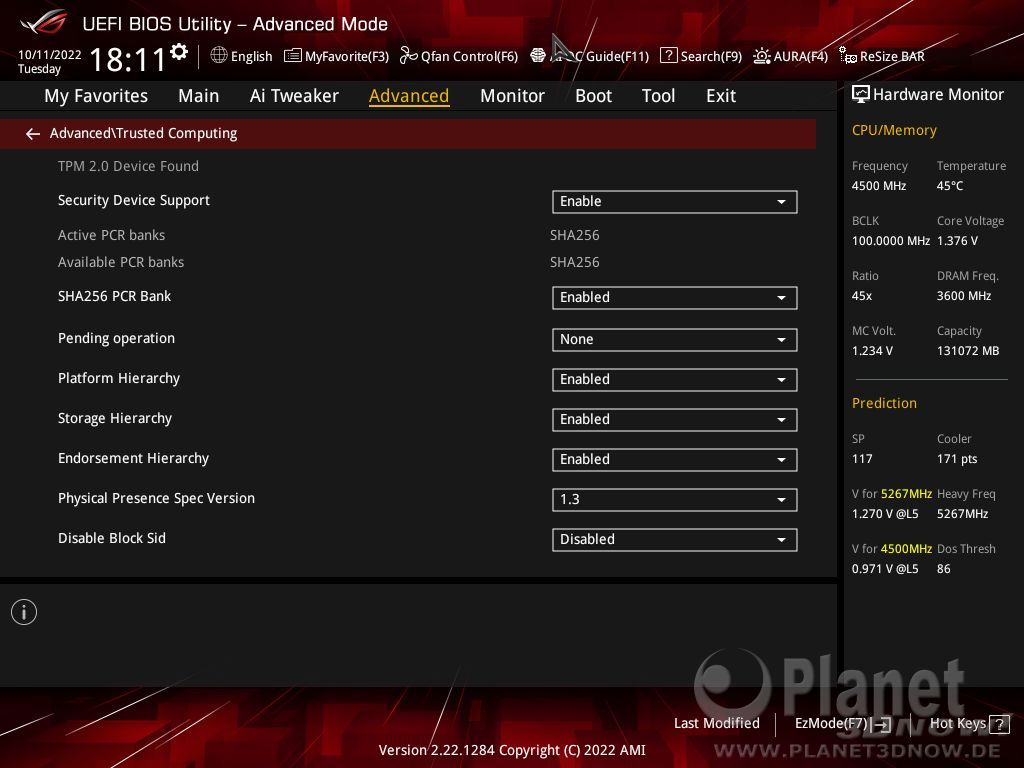Open the Storage Hierarchy dropdown

tap(675, 419)
